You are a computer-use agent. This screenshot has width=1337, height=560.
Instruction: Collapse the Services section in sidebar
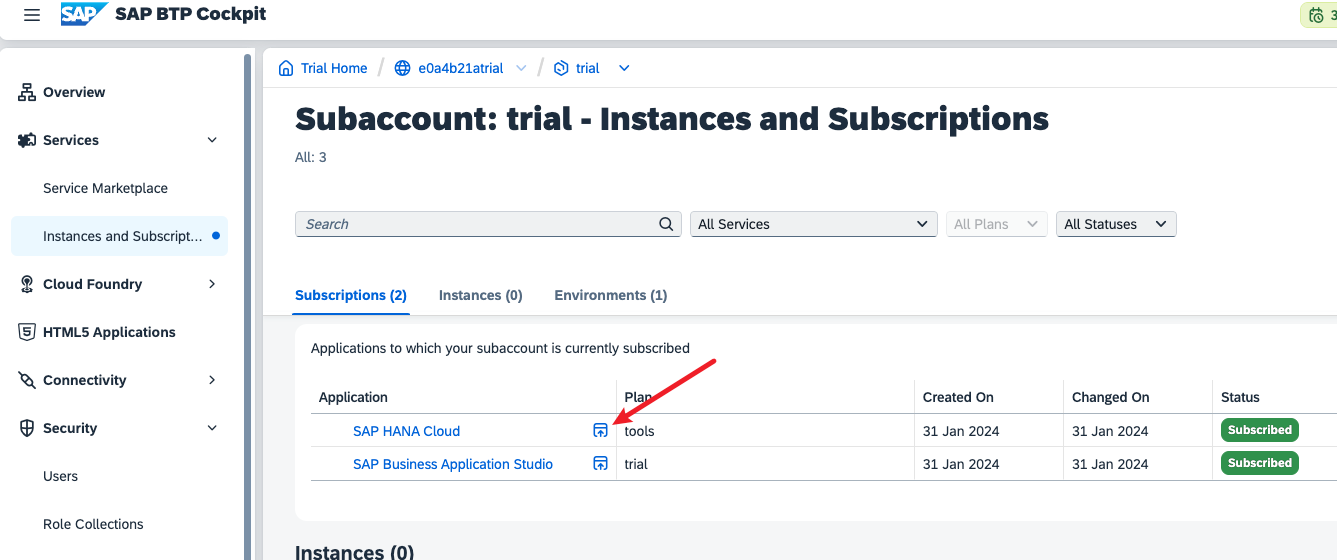tap(212, 140)
